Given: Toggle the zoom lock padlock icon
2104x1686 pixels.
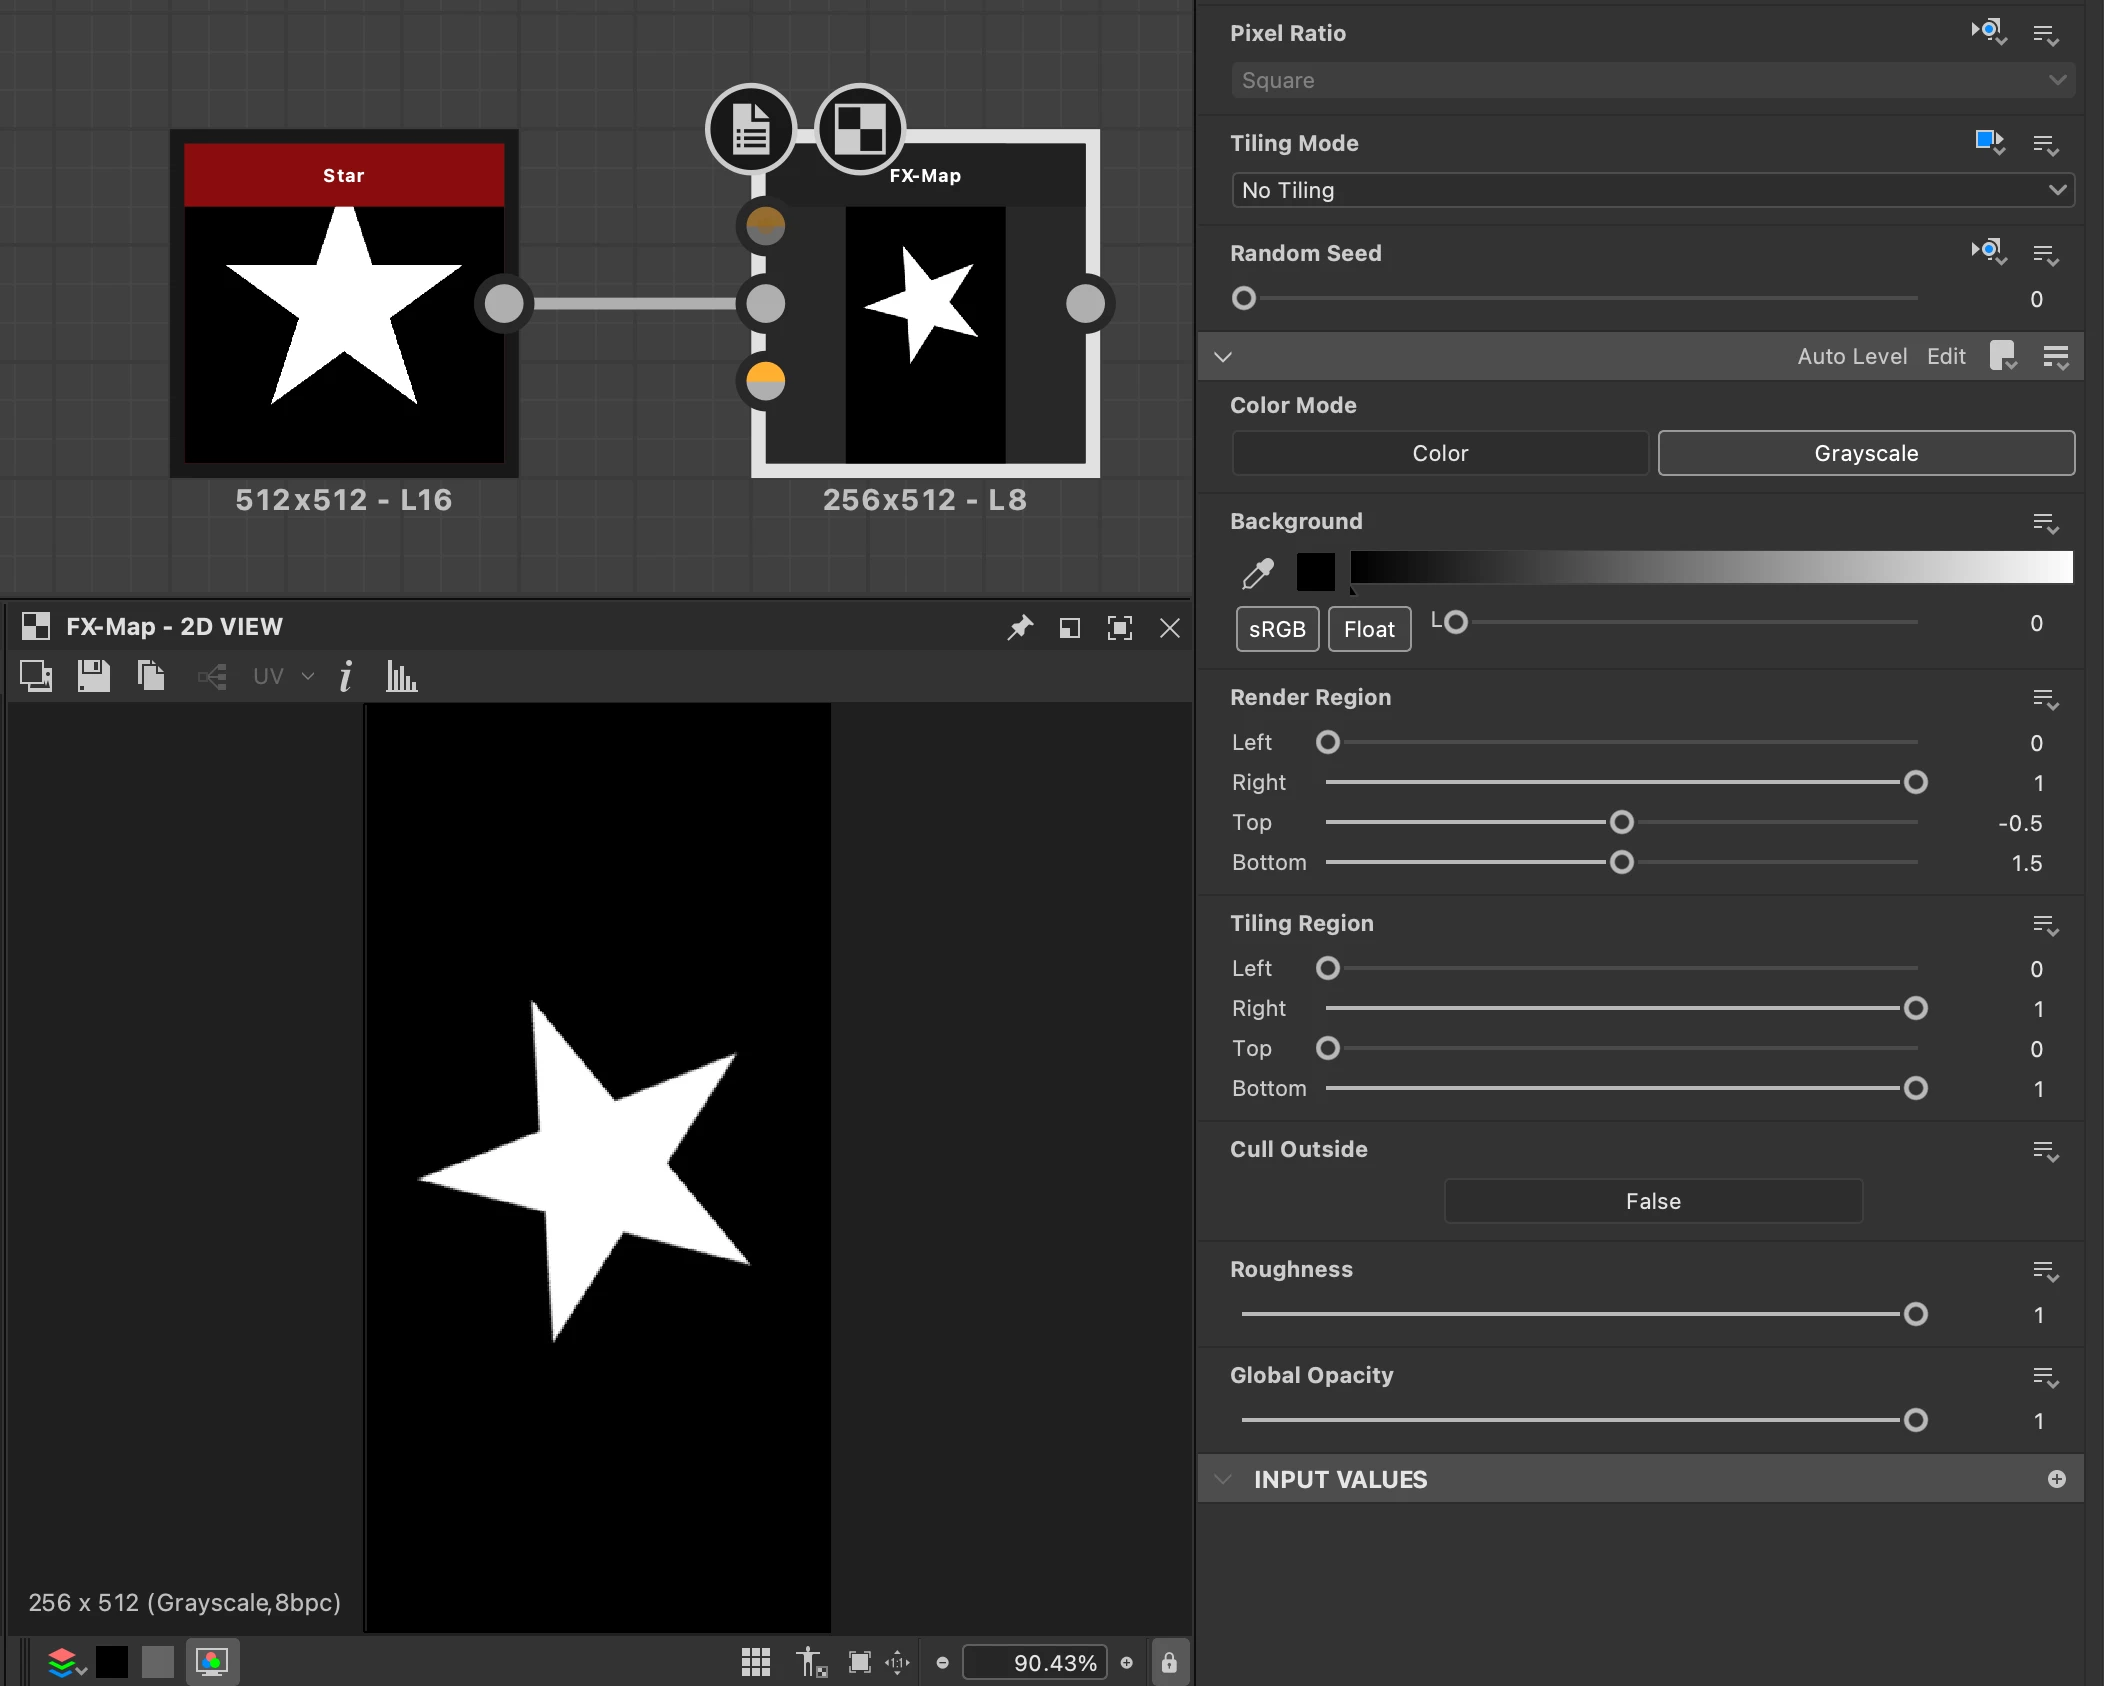Looking at the screenshot, I should 1169,1662.
